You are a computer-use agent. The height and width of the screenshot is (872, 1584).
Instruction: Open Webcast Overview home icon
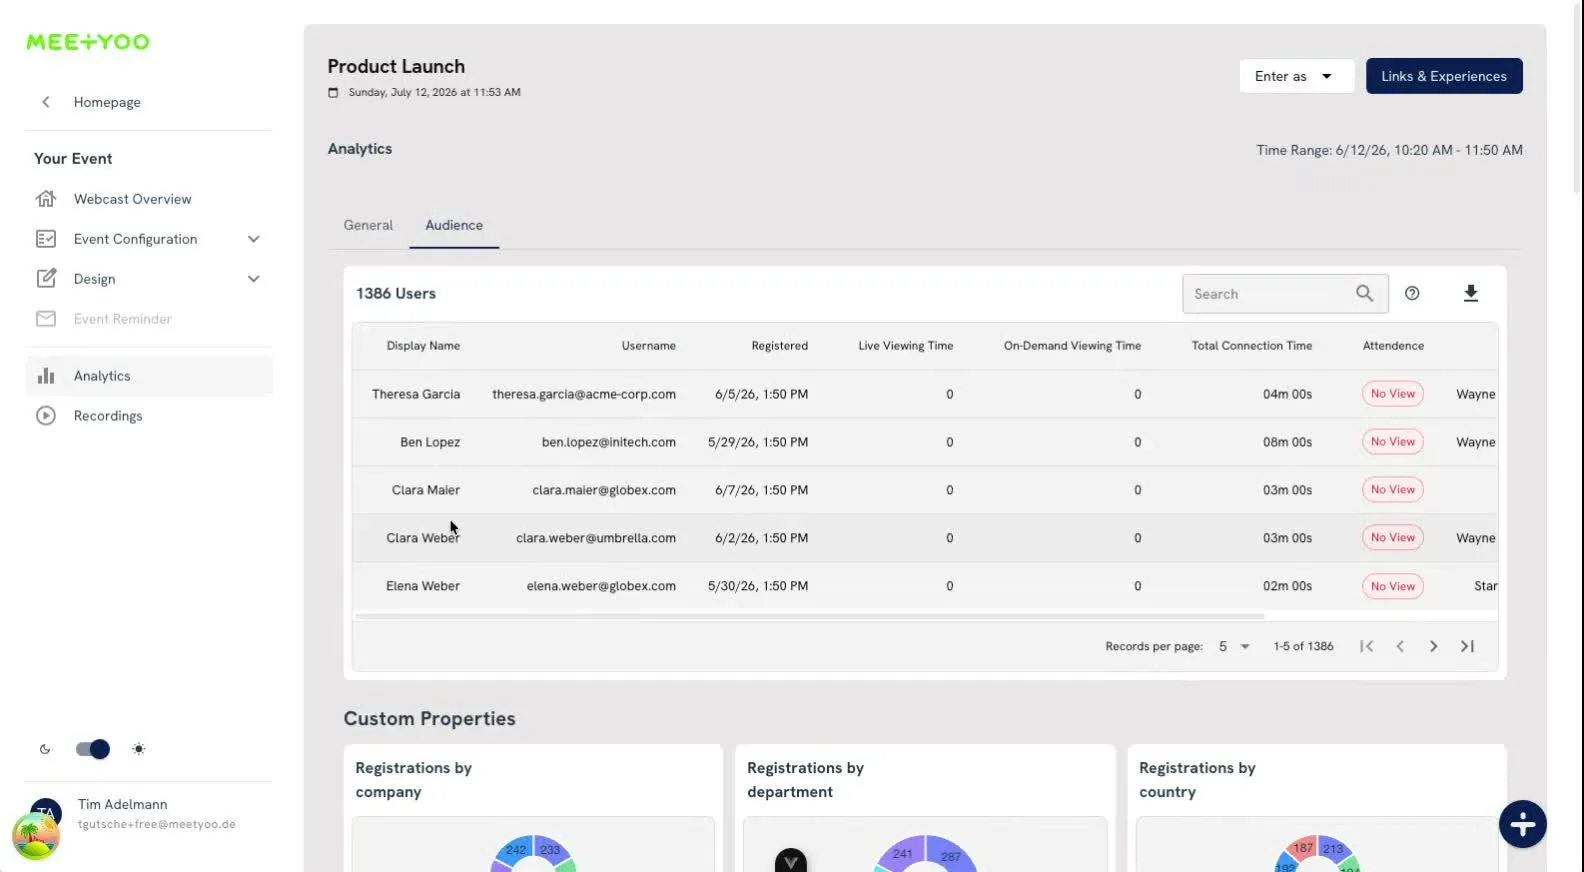[46, 199]
